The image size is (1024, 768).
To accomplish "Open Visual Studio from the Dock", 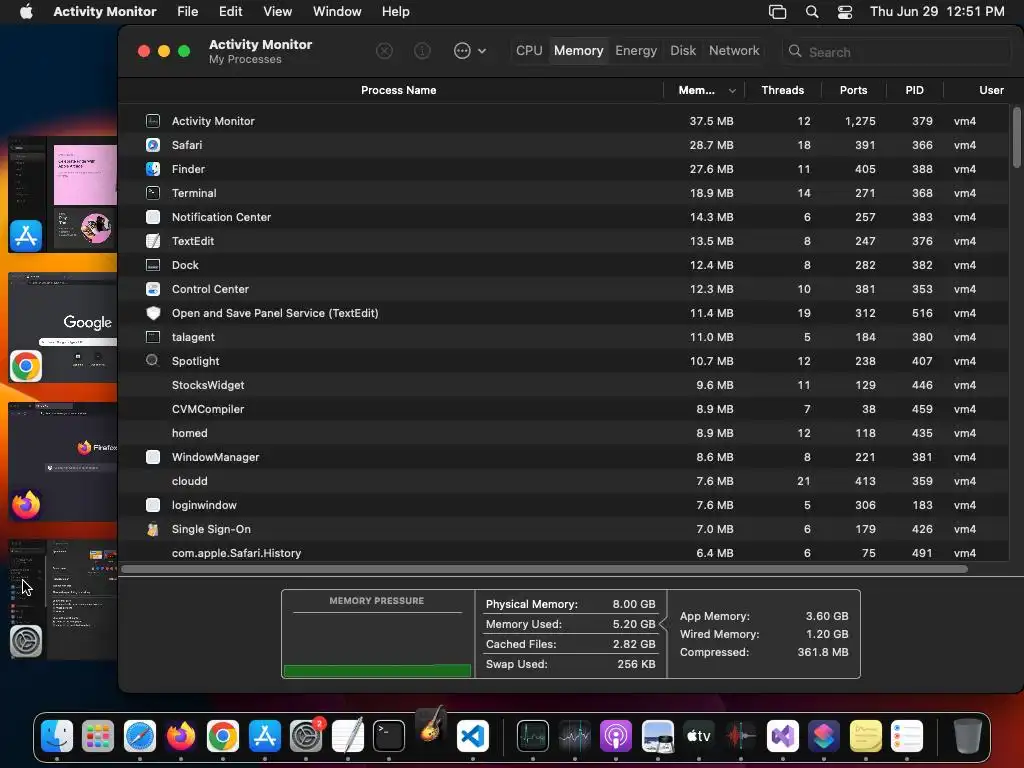I will (782, 736).
